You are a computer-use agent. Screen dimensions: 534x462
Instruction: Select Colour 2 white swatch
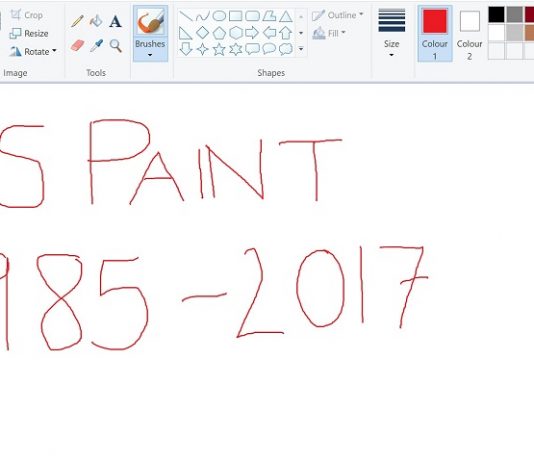(470, 21)
